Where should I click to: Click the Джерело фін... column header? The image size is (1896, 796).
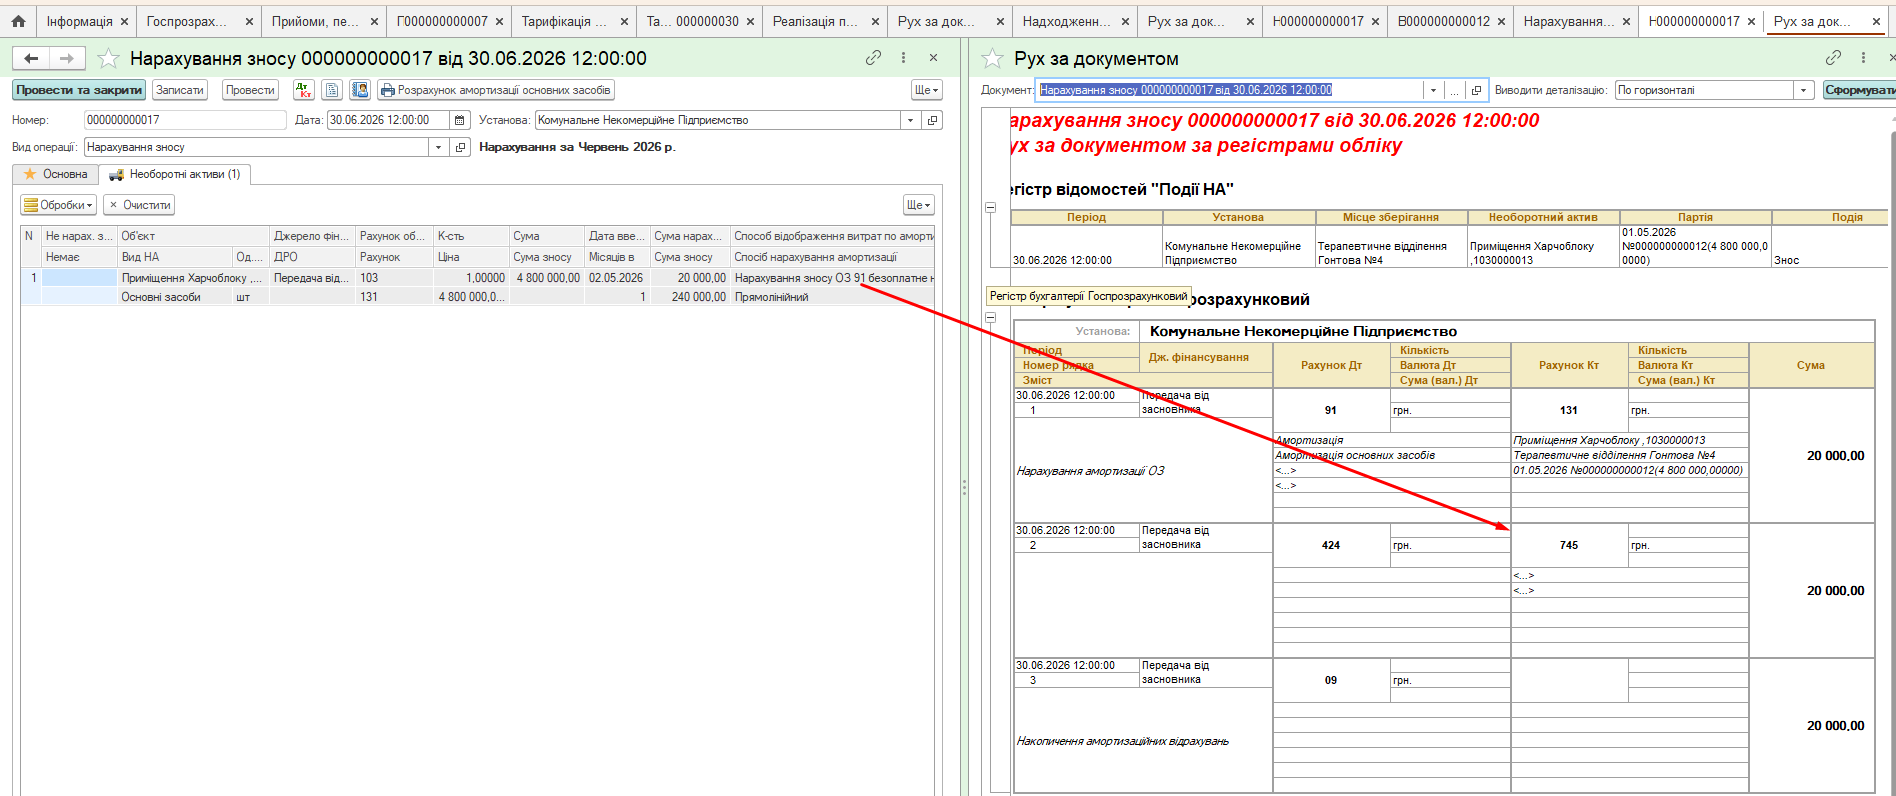312,236
